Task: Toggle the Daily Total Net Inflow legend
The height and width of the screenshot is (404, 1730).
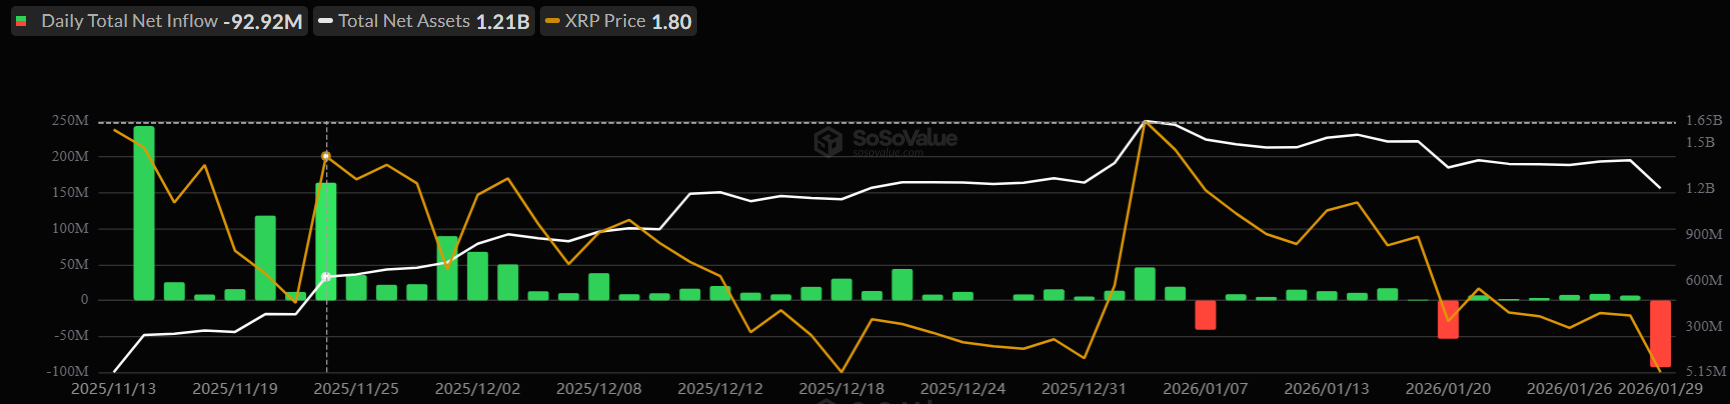Action: pyautogui.click(x=159, y=21)
